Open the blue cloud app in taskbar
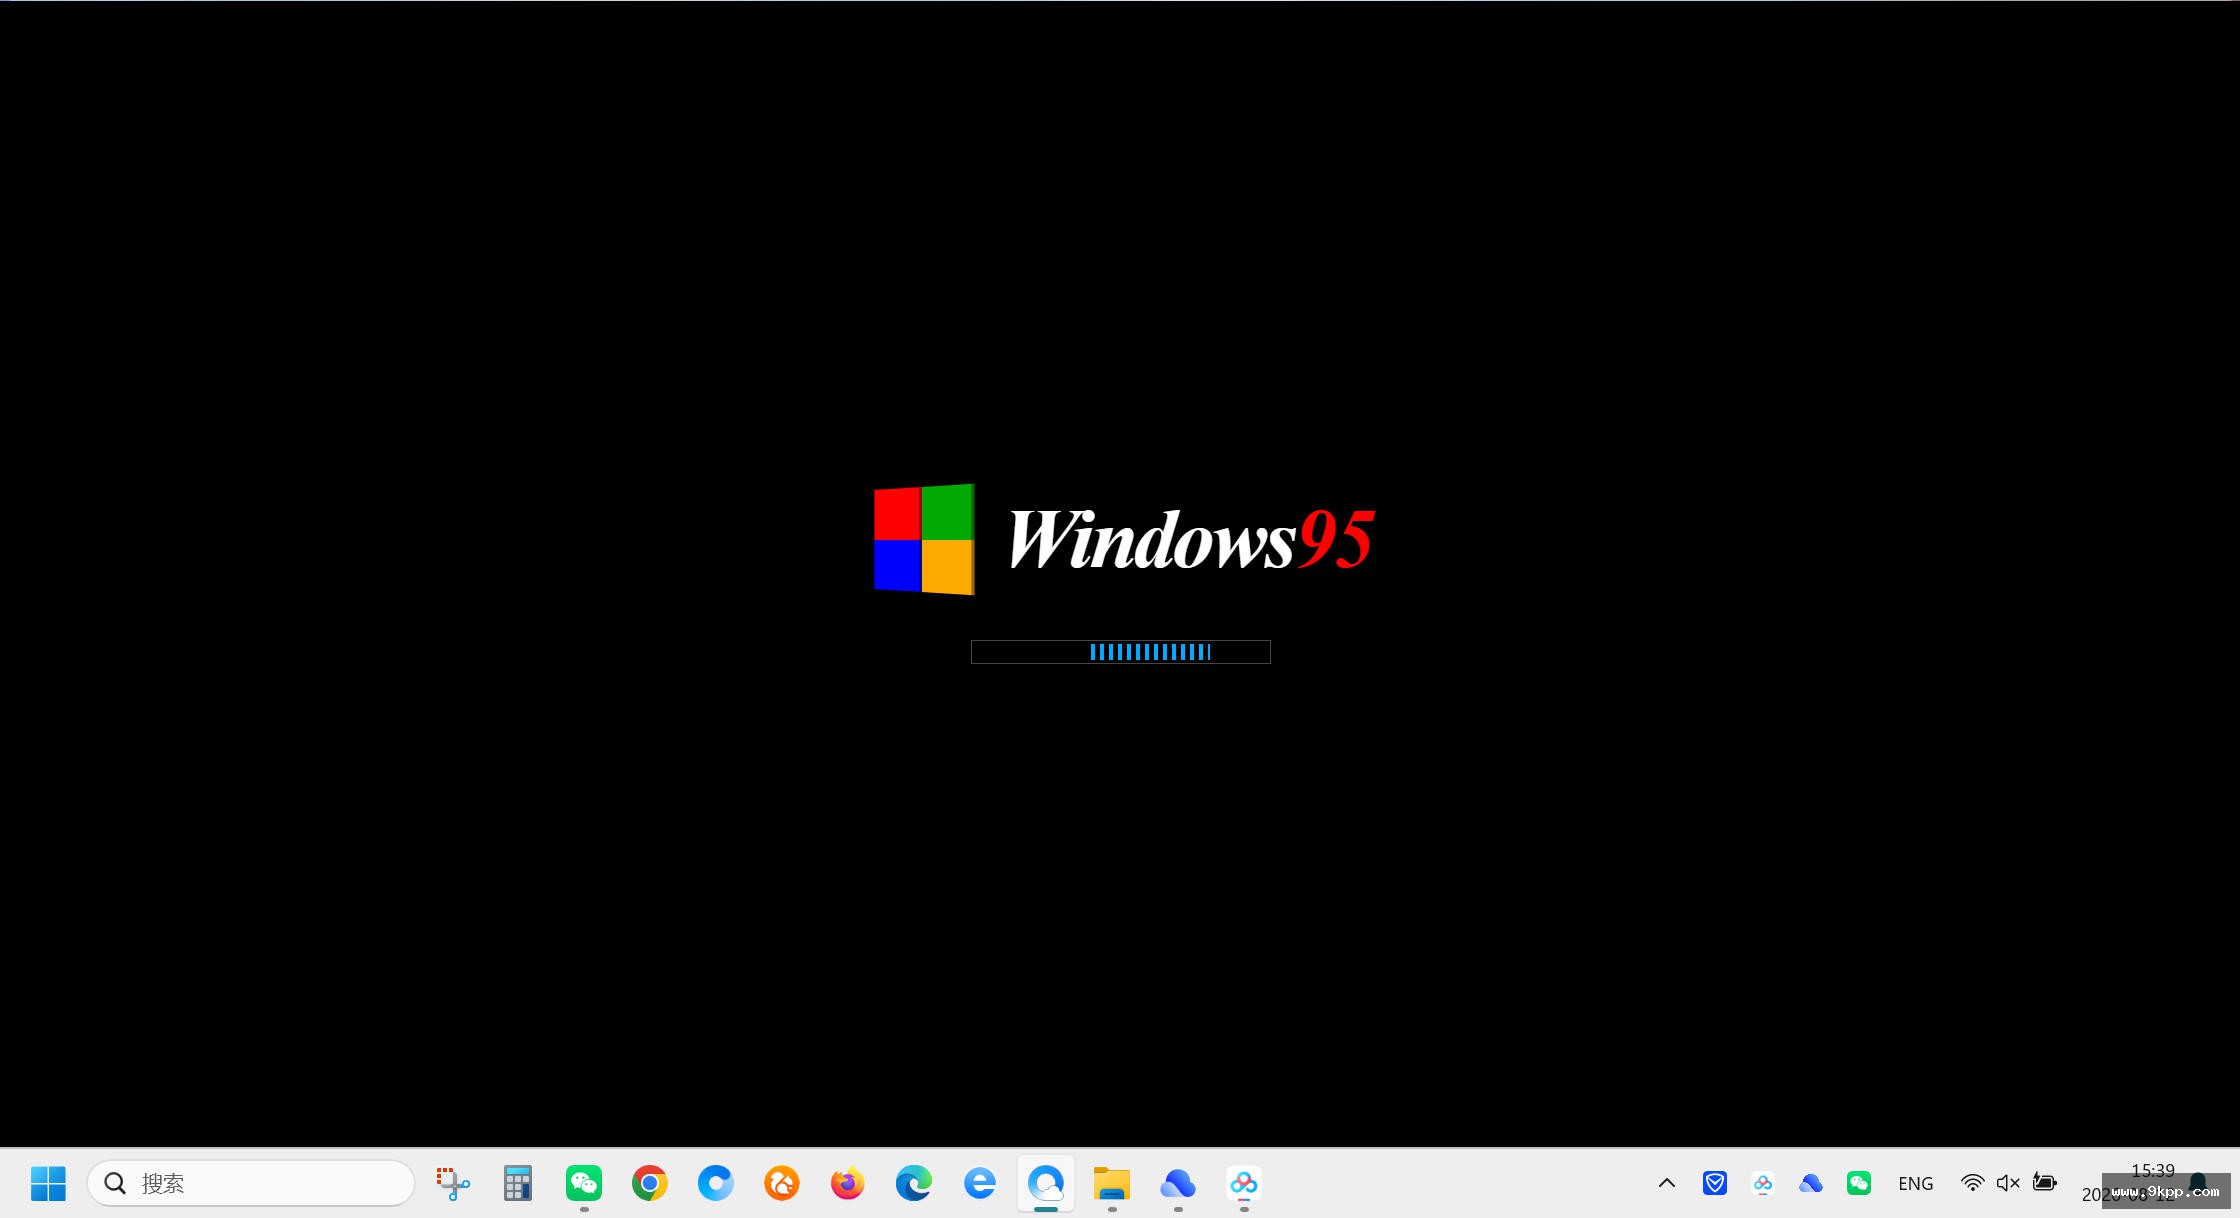This screenshot has width=2240, height=1218. pyautogui.click(x=1178, y=1183)
